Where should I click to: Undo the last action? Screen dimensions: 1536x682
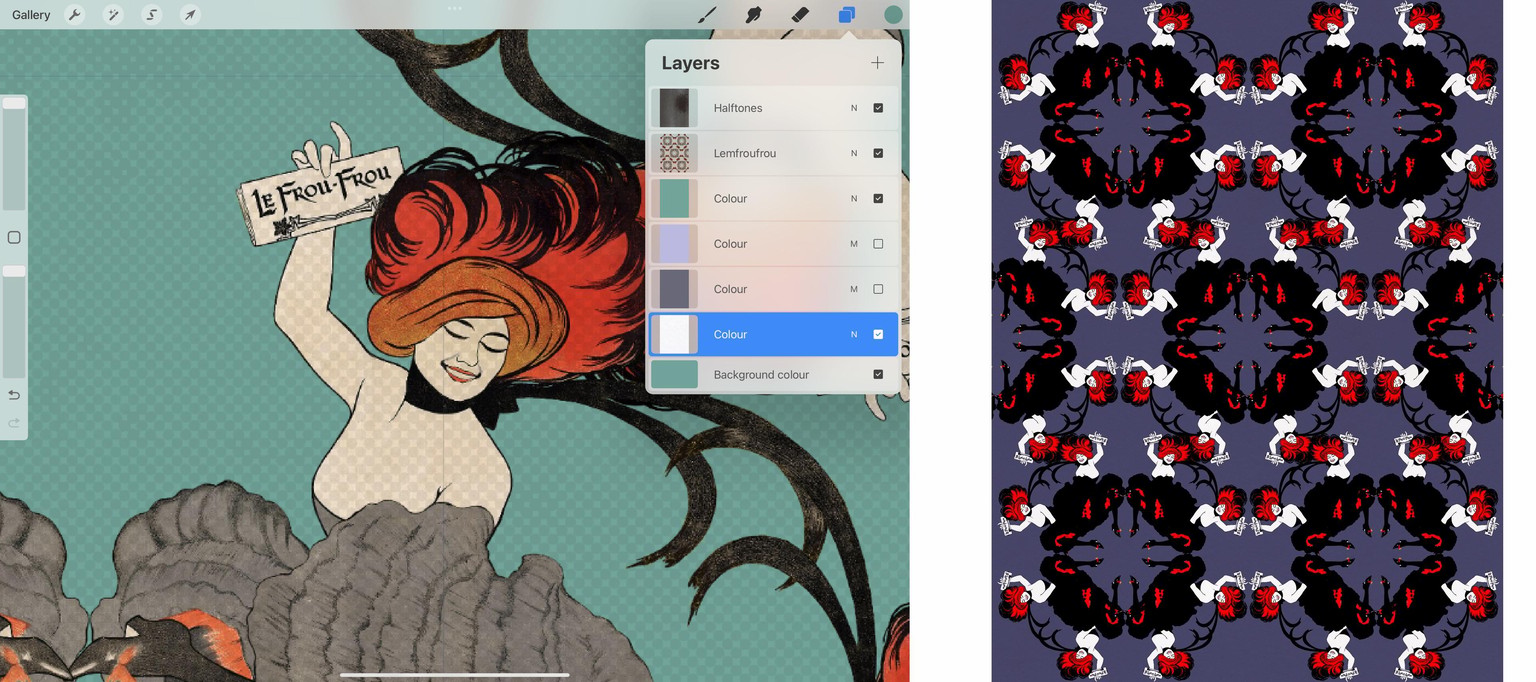click(x=14, y=395)
